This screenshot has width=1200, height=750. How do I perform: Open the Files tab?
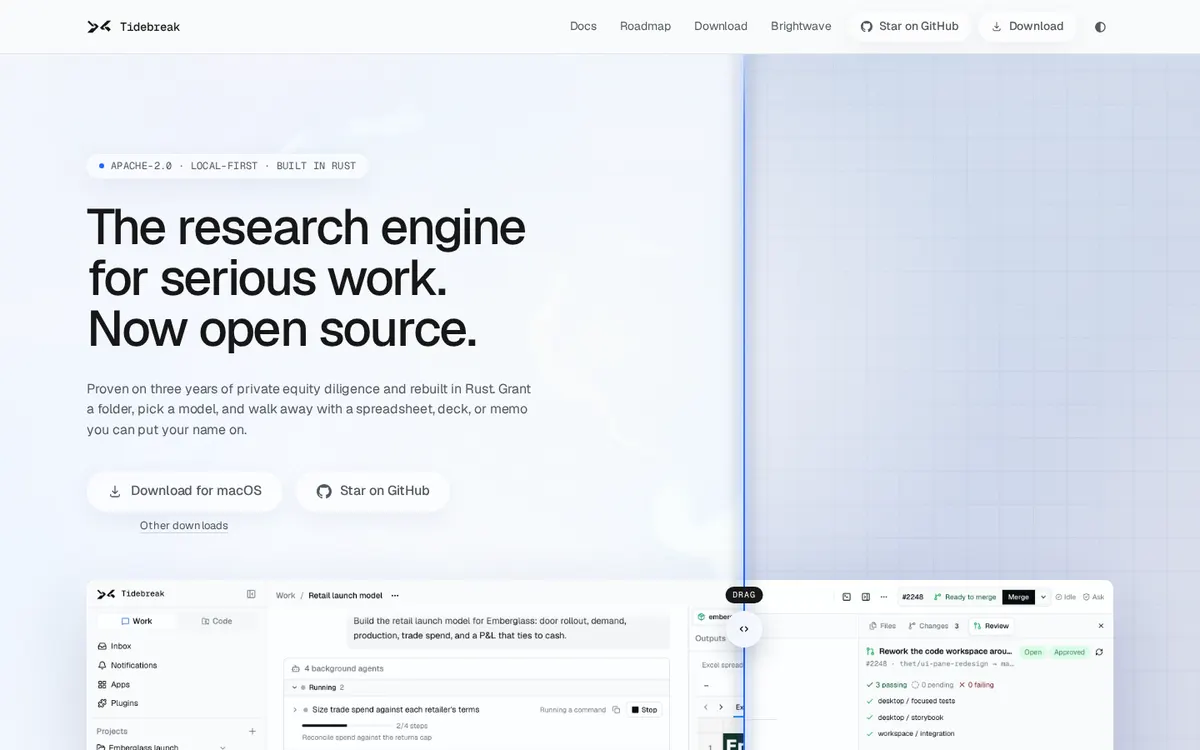click(x=882, y=626)
